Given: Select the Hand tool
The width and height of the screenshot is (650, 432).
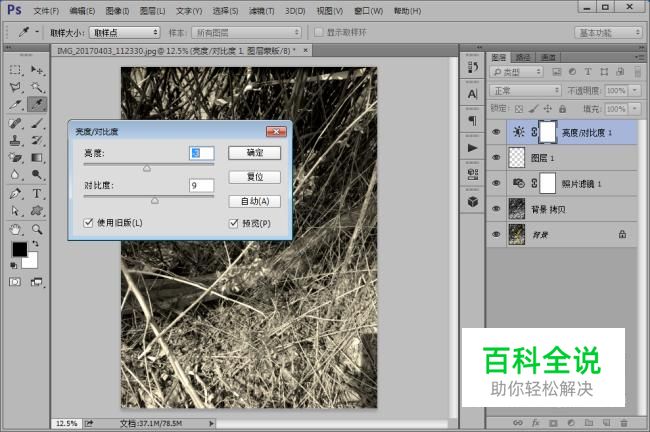Looking at the screenshot, I should tap(15, 229).
